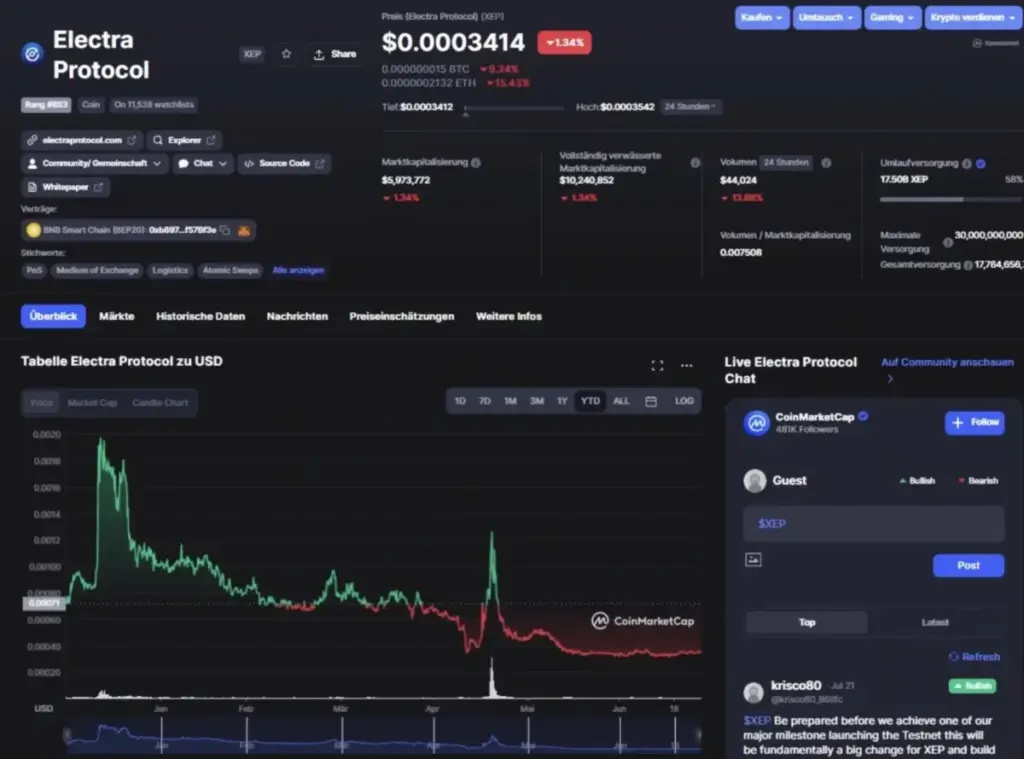Click the Marktkapitalisierung info icon
This screenshot has height=759, width=1024.
[475, 162]
